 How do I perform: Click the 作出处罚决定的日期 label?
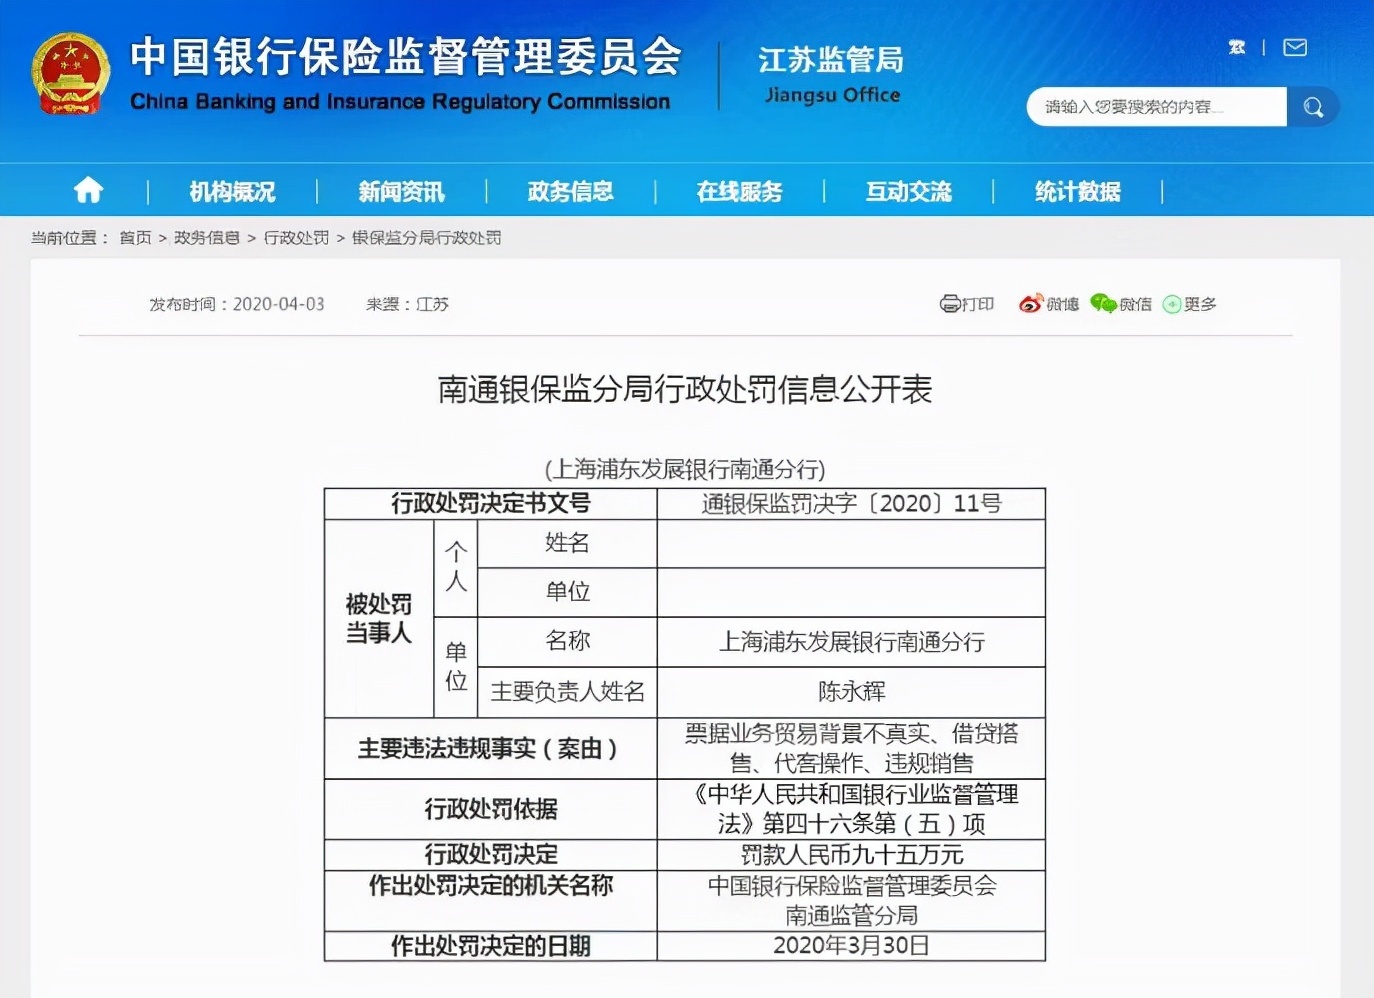pyautogui.click(x=490, y=946)
